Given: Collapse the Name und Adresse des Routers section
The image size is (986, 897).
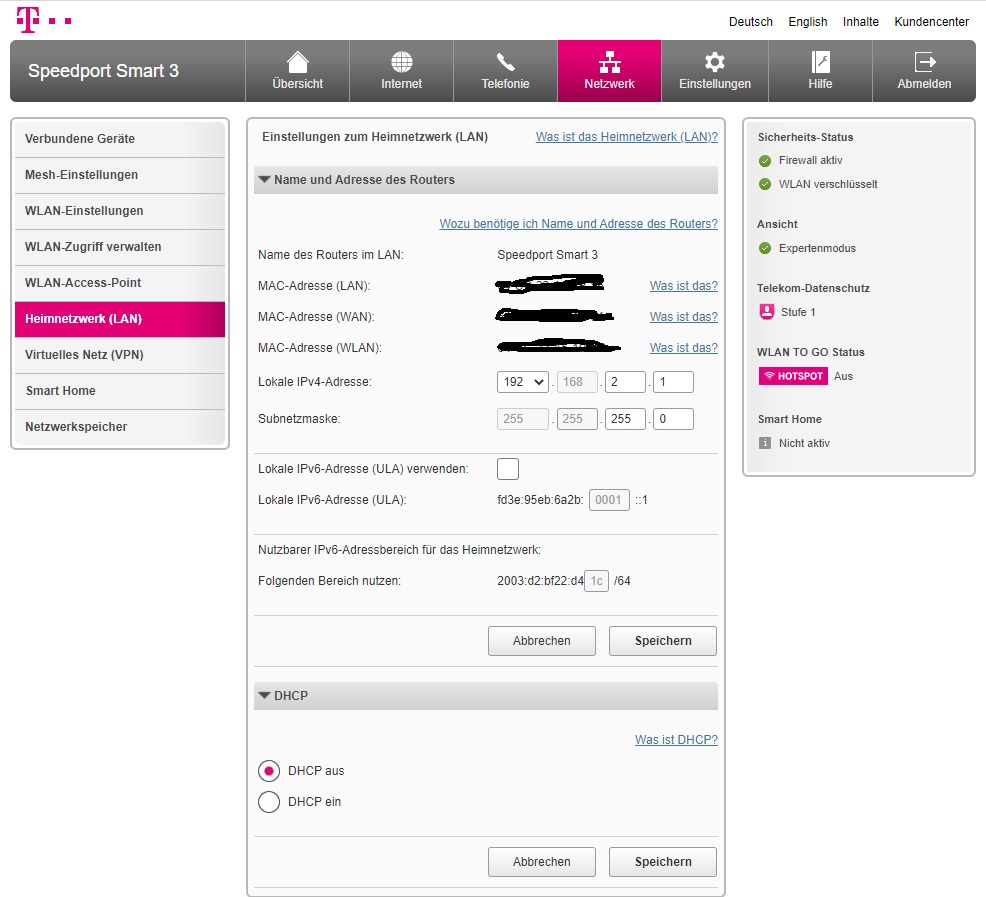Looking at the screenshot, I should coord(485,180).
